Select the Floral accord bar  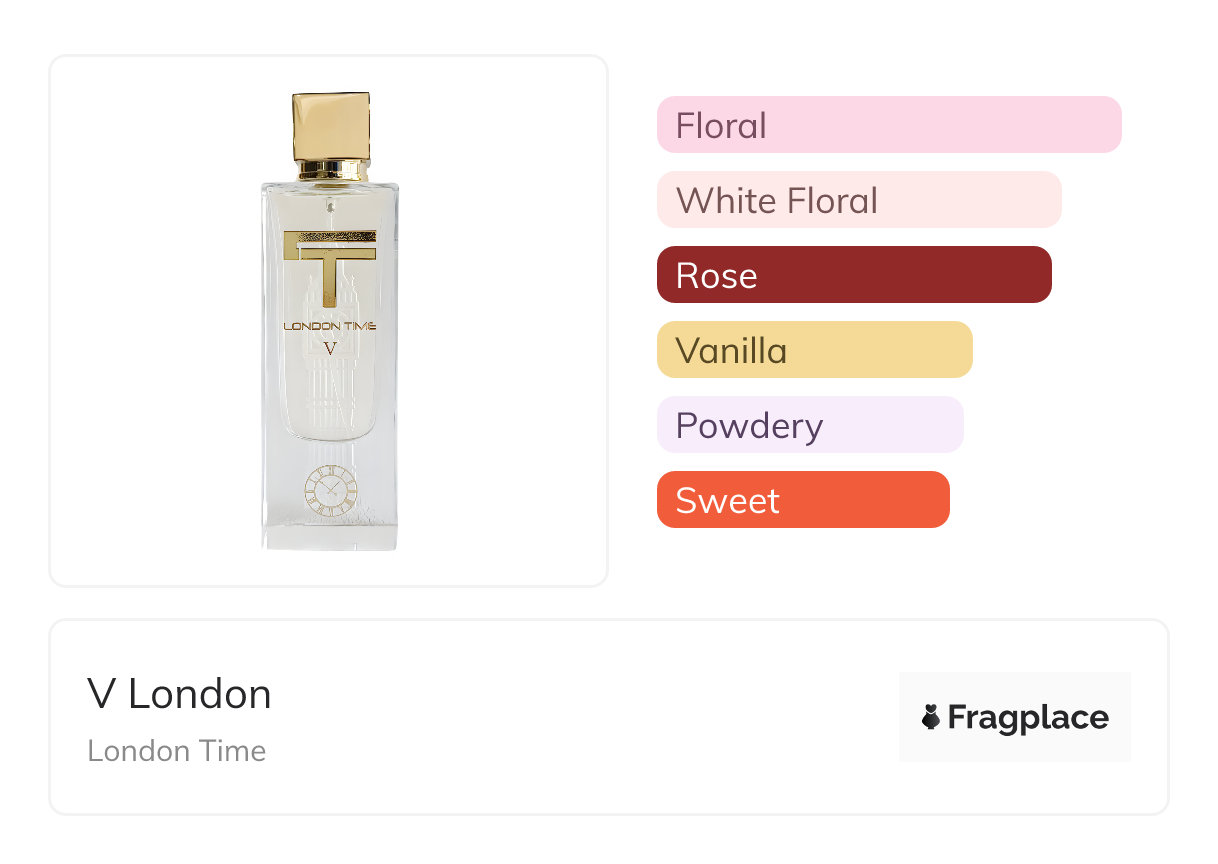click(x=888, y=125)
